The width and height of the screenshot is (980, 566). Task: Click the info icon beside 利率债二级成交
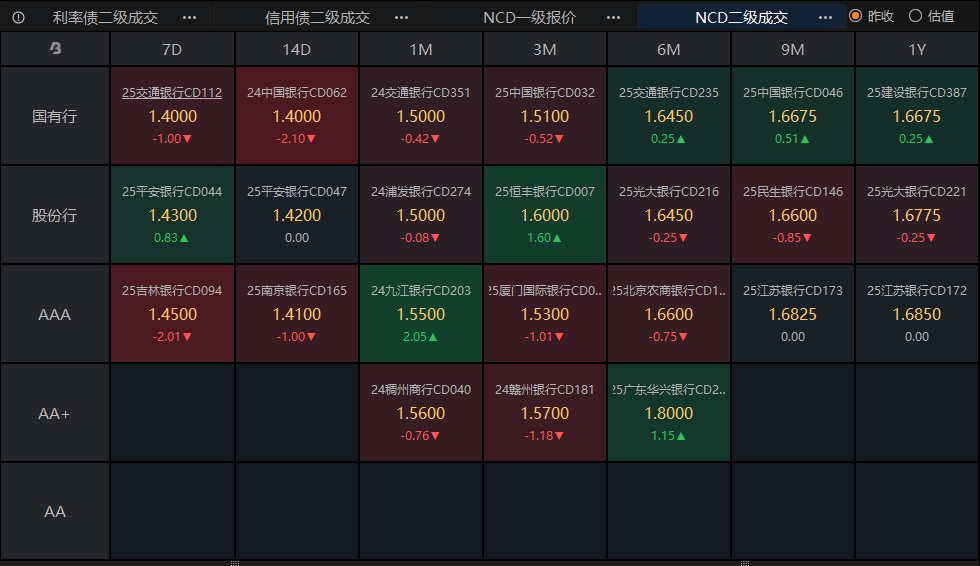(19, 17)
